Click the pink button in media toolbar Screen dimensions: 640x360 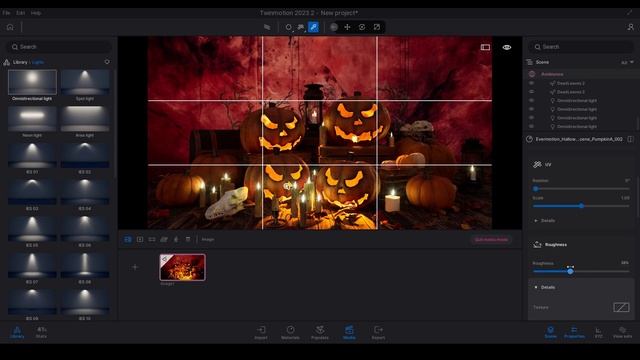491,240
